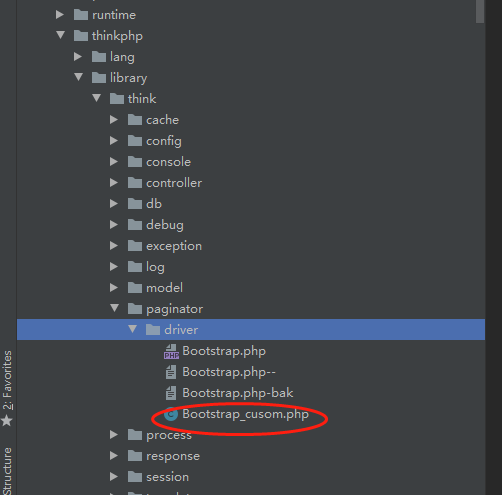Expand the session folder arrow
Screen dimensions: 502x495
(114, 477)
